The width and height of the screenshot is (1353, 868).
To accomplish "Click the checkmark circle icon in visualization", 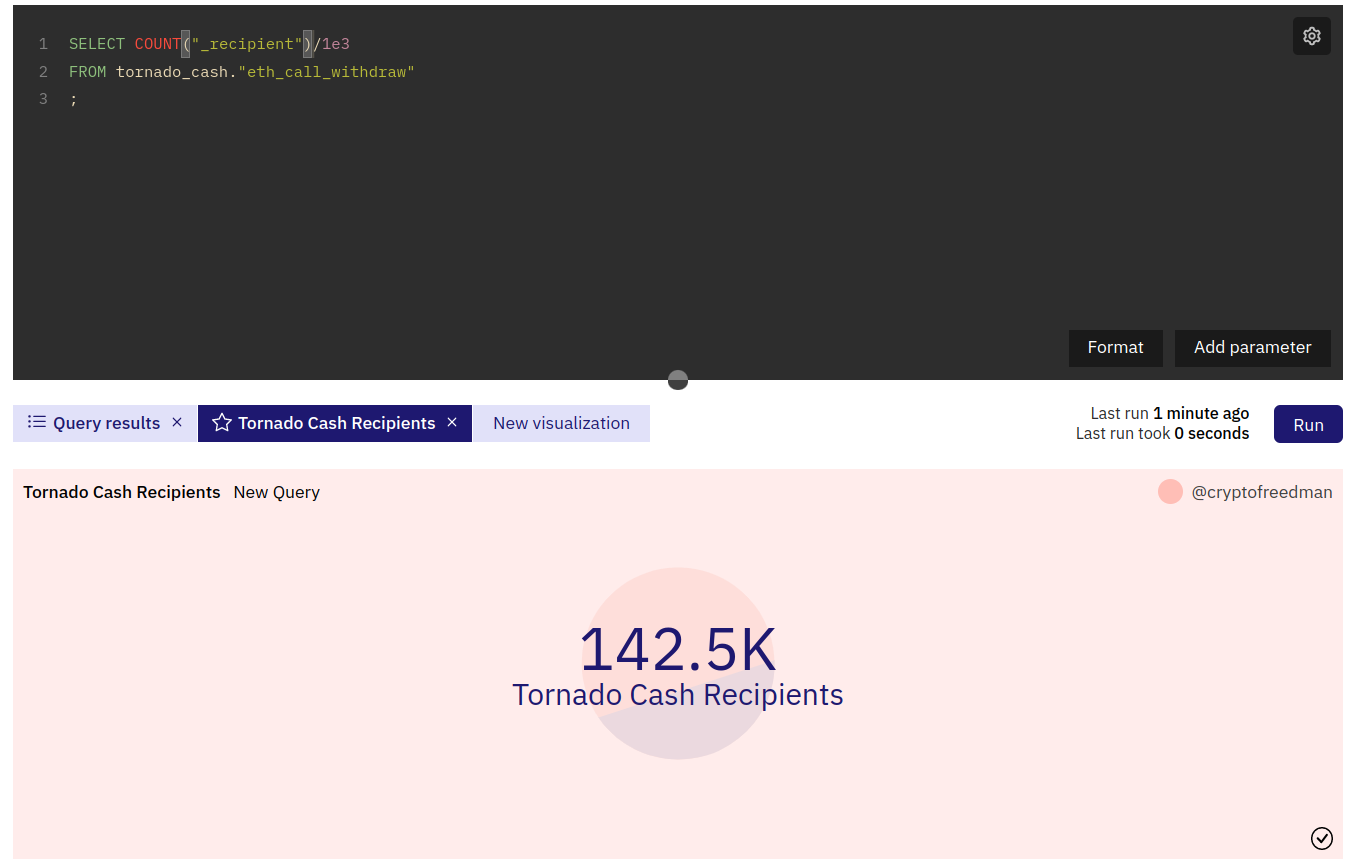I will 1321,837.
